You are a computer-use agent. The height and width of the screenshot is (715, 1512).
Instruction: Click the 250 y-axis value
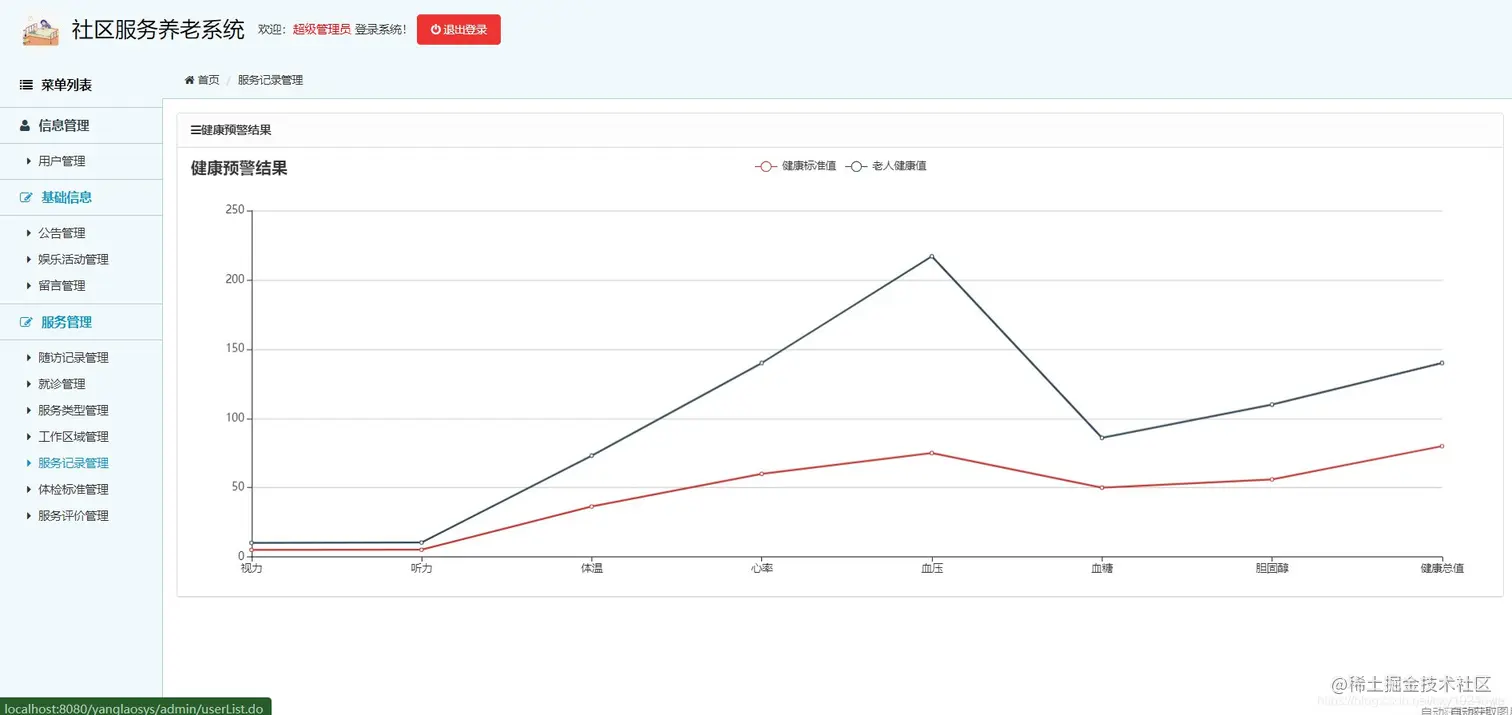[x=235, y=210]
